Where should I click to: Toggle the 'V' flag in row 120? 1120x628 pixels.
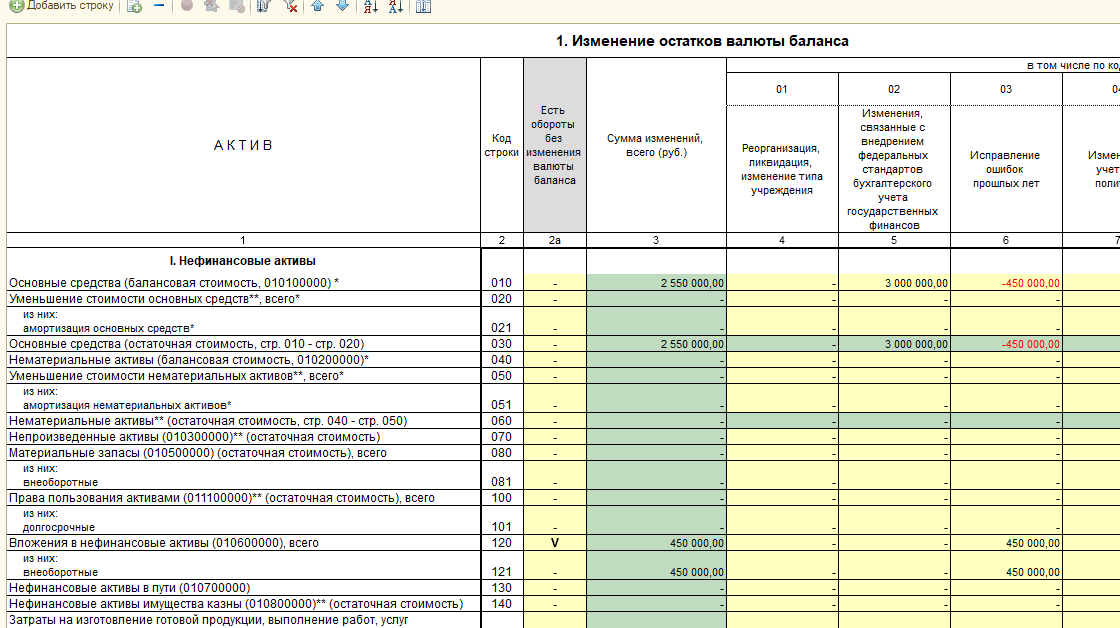pos(555,543)
